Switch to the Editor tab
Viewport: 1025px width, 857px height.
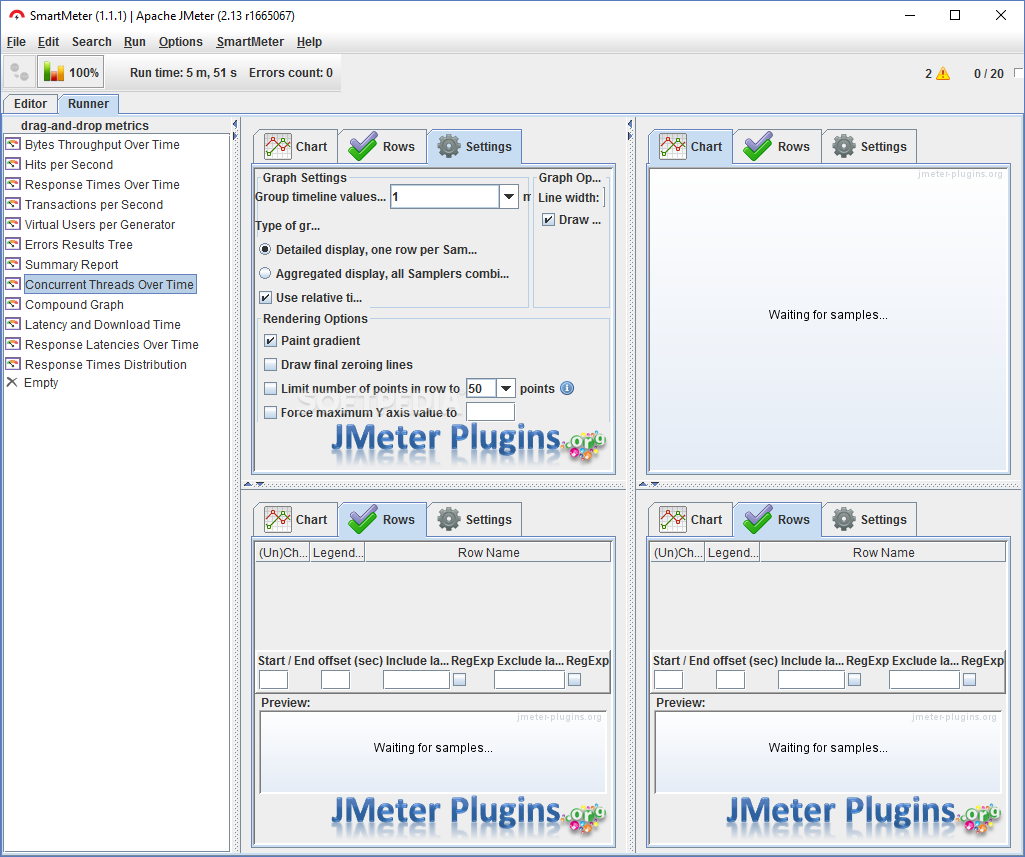tap(30, 104)
